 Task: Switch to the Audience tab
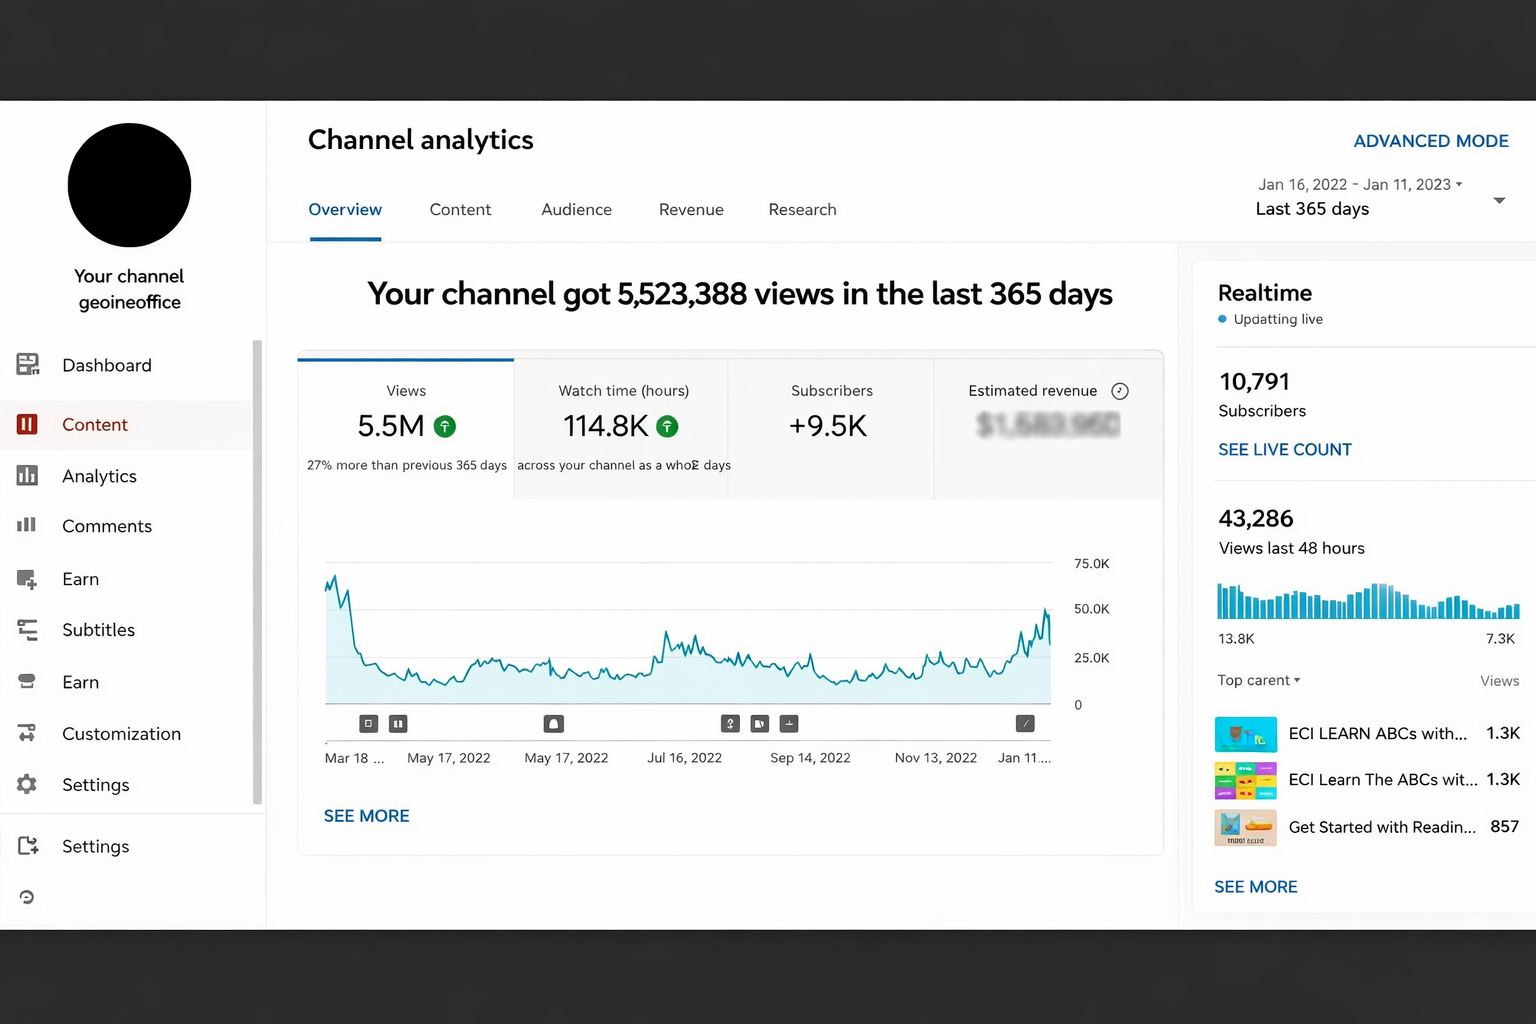[576, 209]
